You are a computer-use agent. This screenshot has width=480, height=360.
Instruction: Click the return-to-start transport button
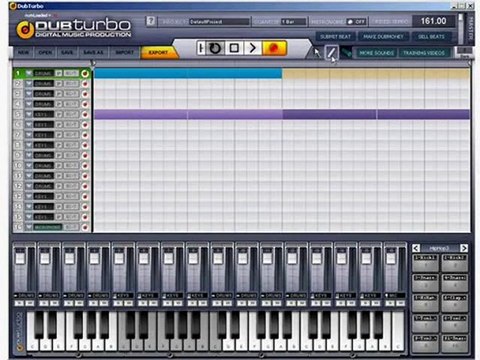click(x=201, y=48)
